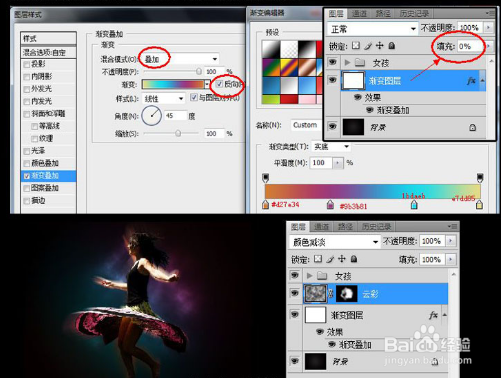Screen dimensions: 501x378
Task: Click gradient preview swatch in Gradient Overlay
Action: pos(173,84)
